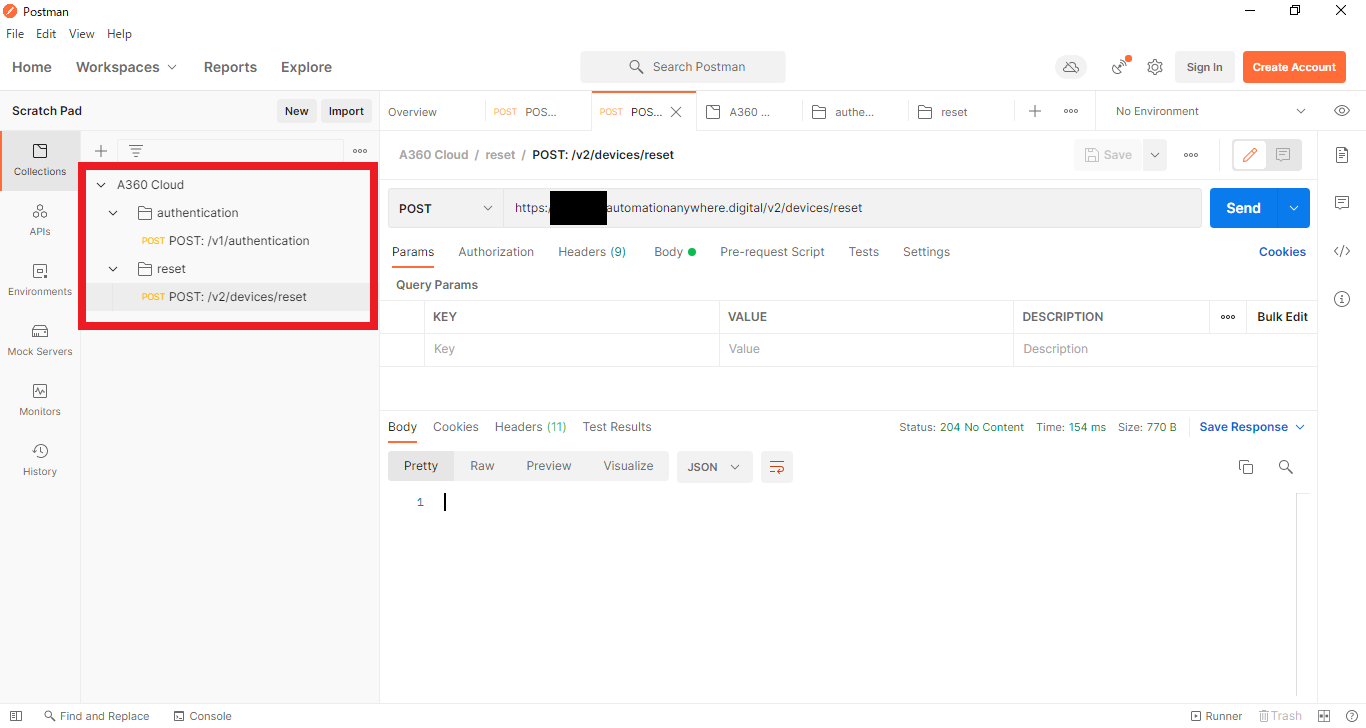
Task: Open the Collections sidebar panel
Action: coord(40,160)
